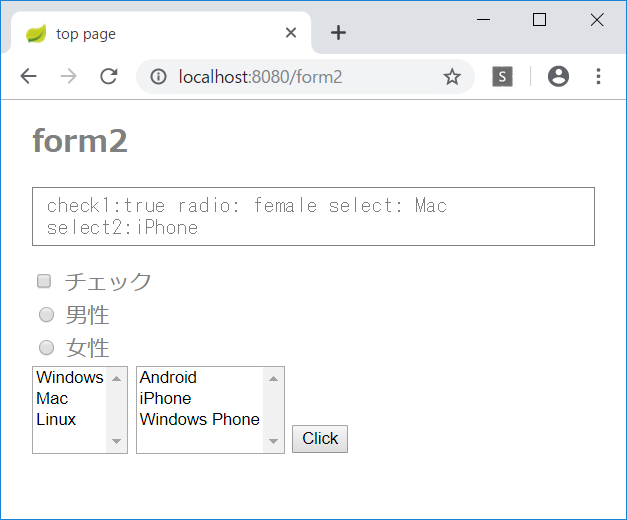Choose Windows in the OS list
627x520 pixels.
pos(69,378)
